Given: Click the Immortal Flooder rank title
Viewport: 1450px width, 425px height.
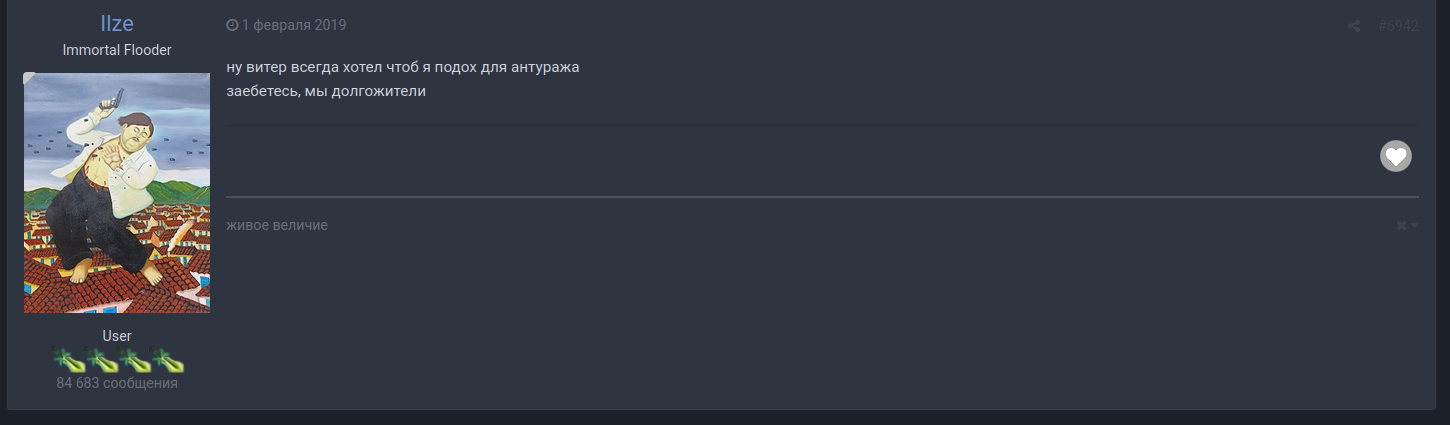Looking at the screenshot, I should pyautogui.click(x=117, y=50).
